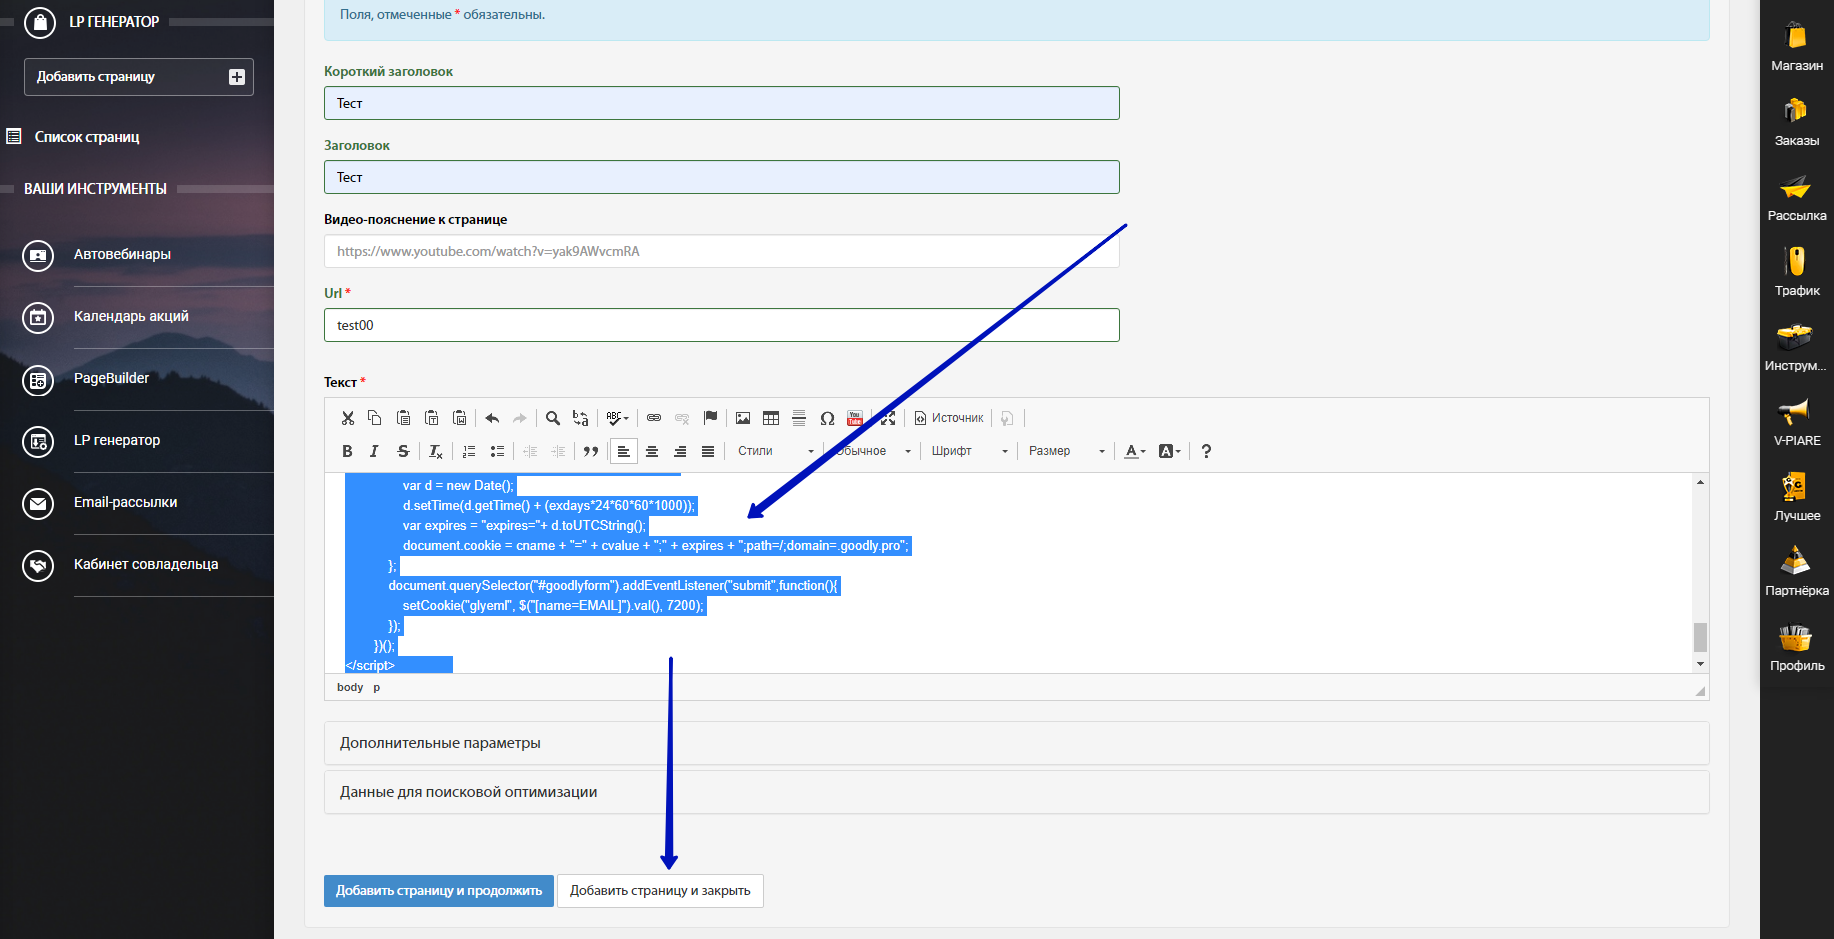Viewport: 1834px width, 939px height.
Task: Click Добавить страницу и продолжить button
Action: coord(439,891)
